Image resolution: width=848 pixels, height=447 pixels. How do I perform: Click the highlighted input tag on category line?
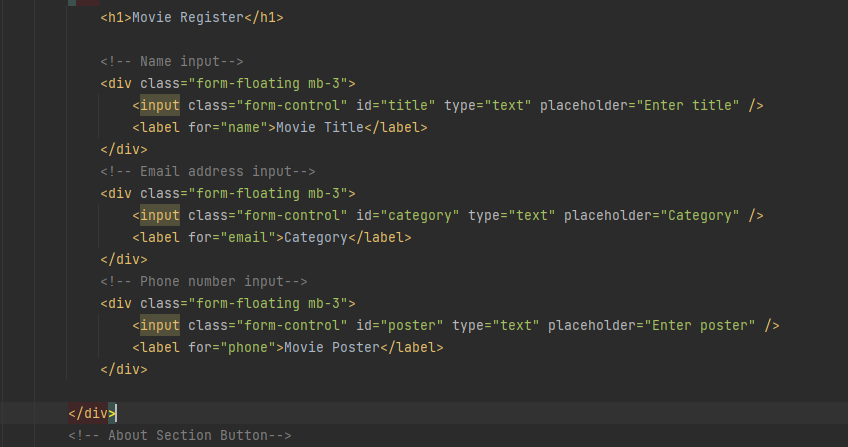160,216
